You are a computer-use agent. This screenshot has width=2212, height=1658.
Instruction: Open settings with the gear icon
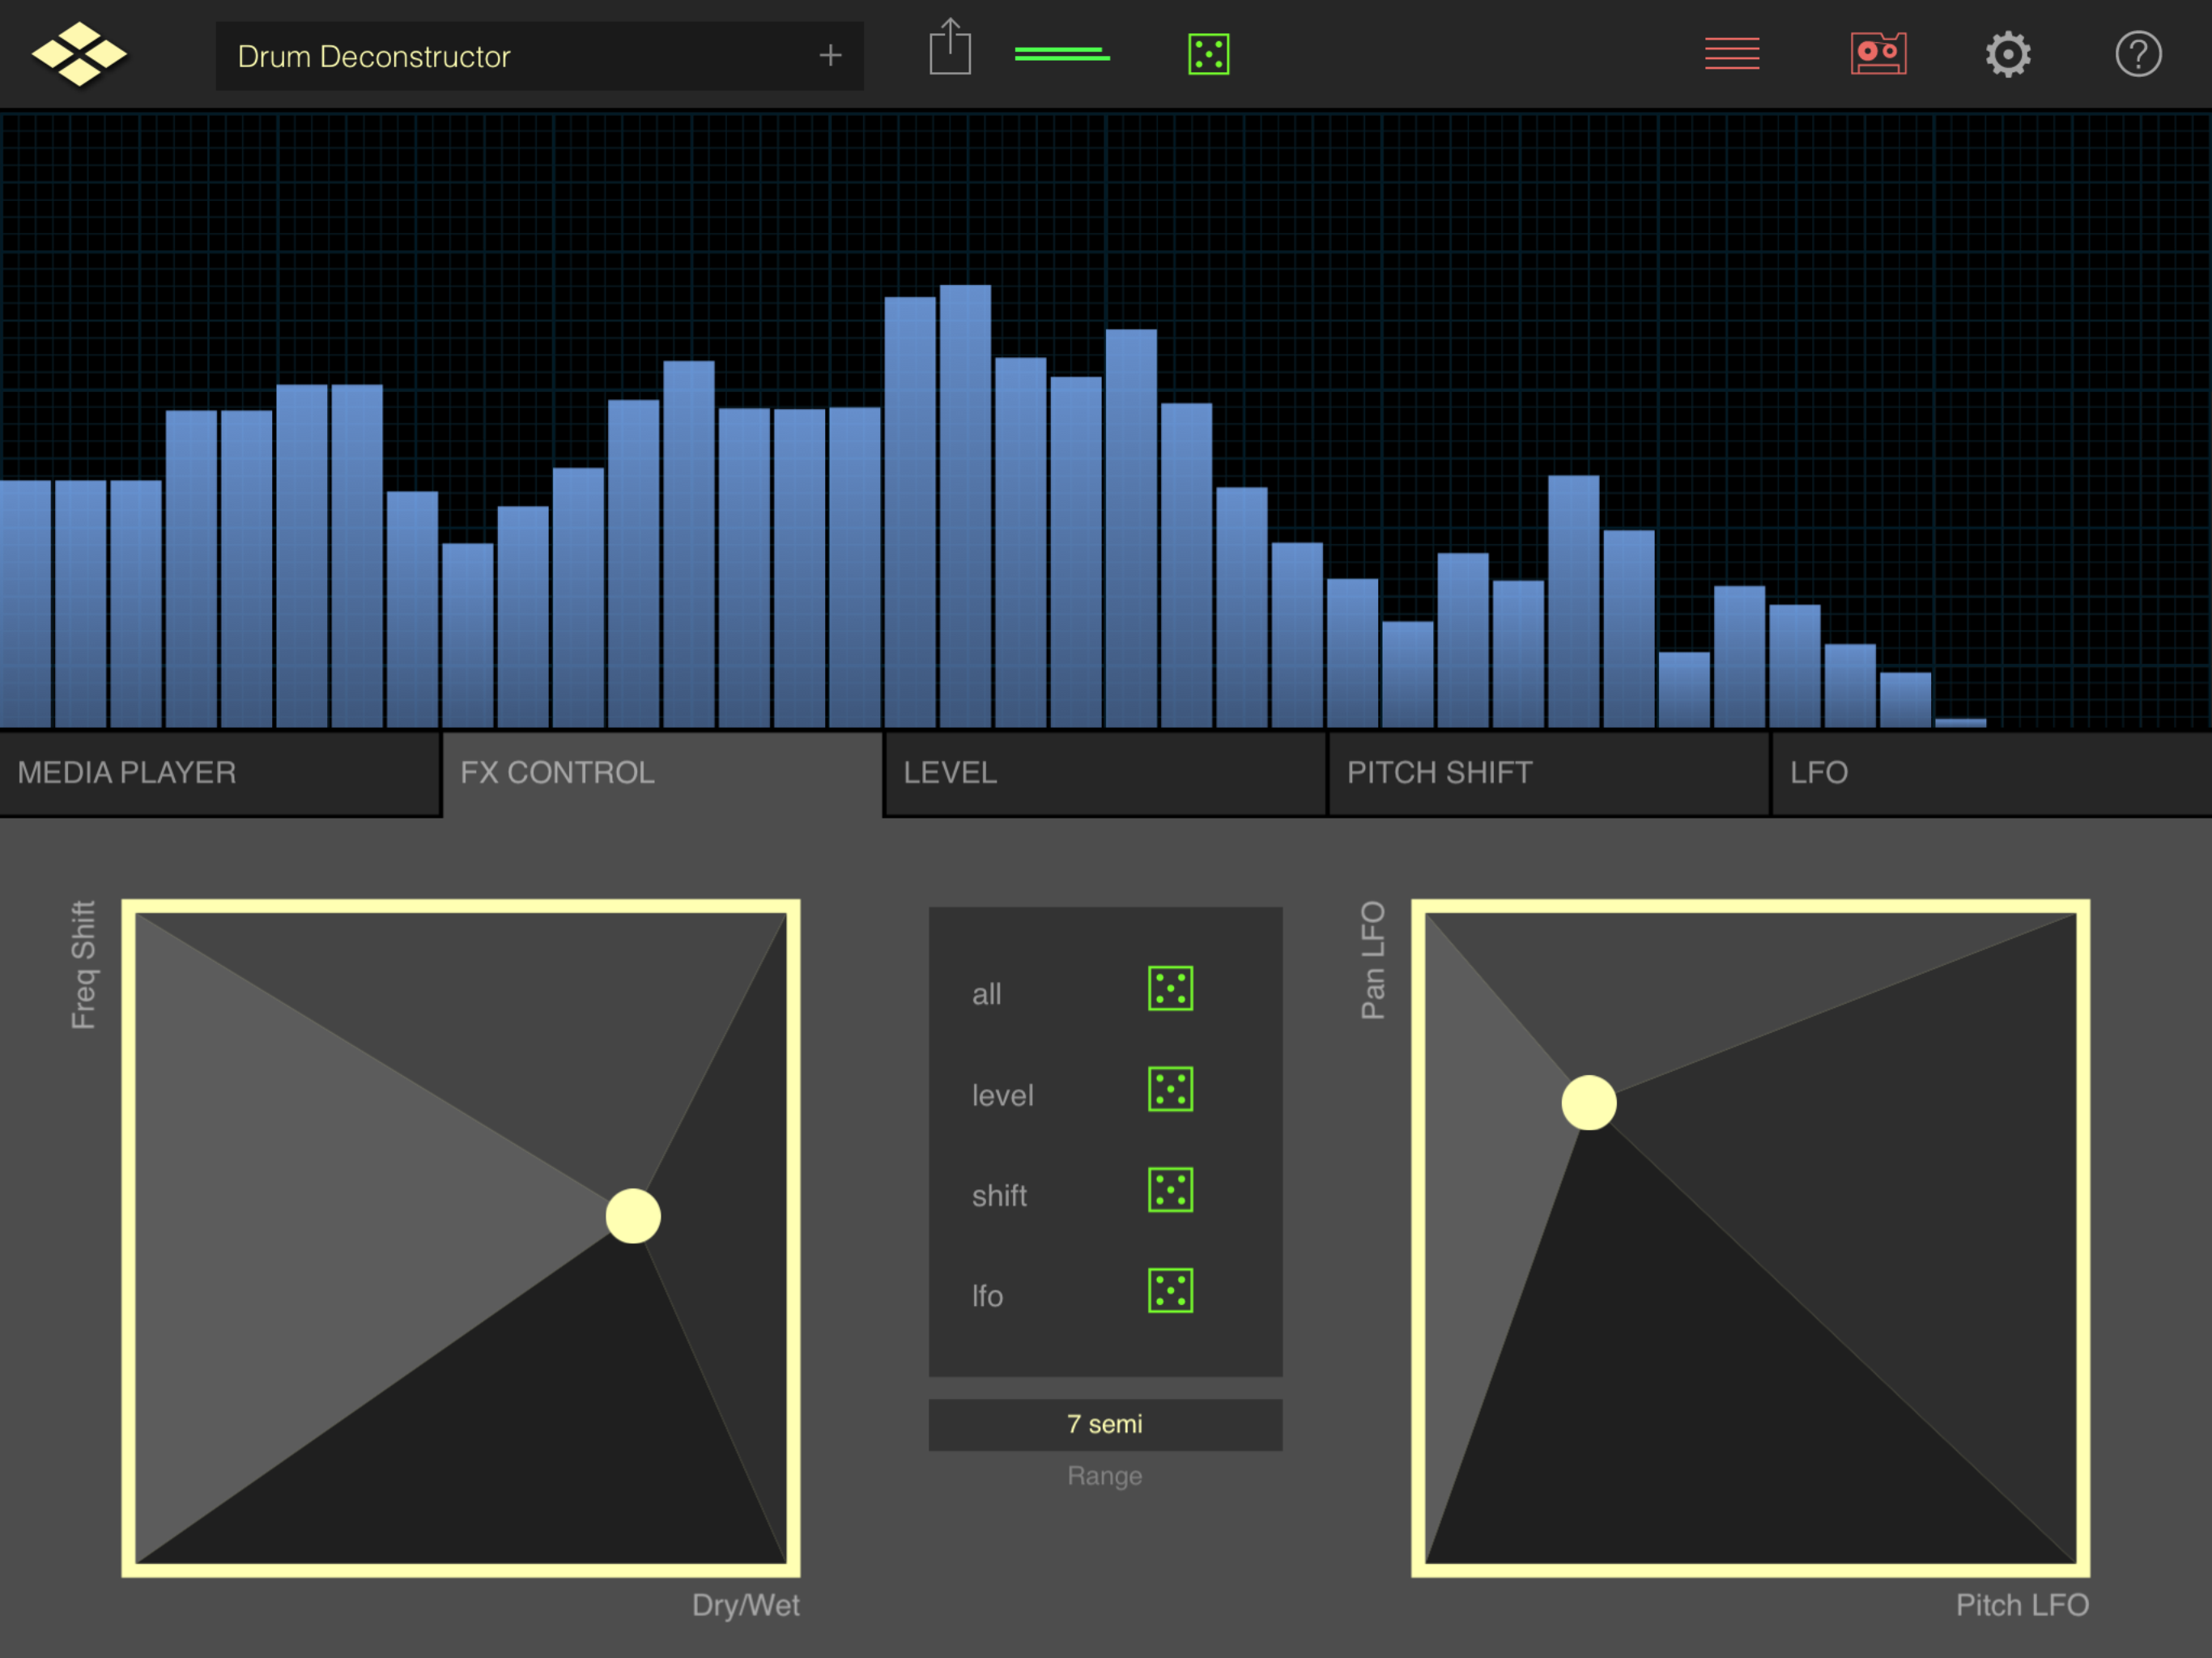tap(2007, 54)
